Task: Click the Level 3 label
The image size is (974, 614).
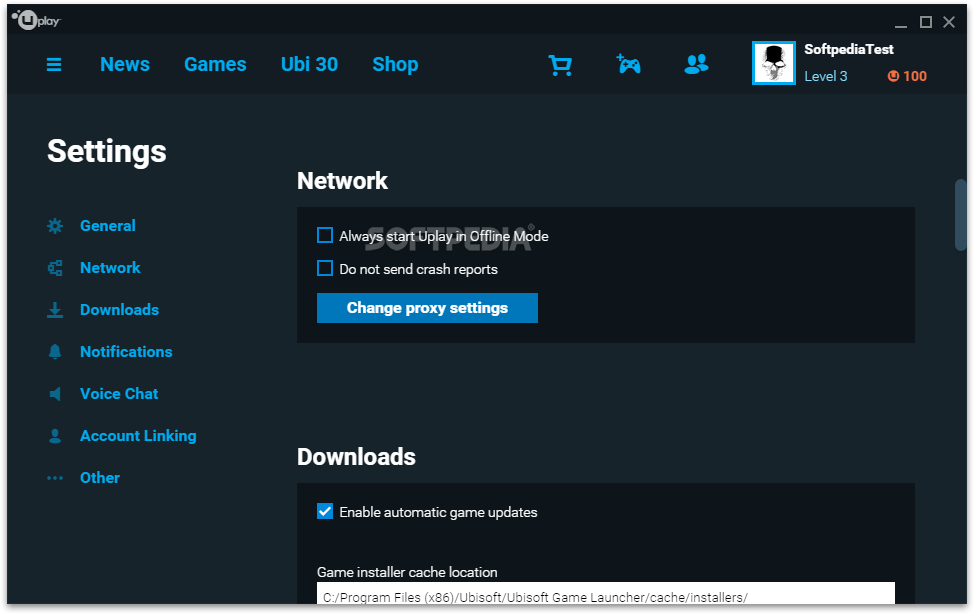Action: (x=826, y=76)
